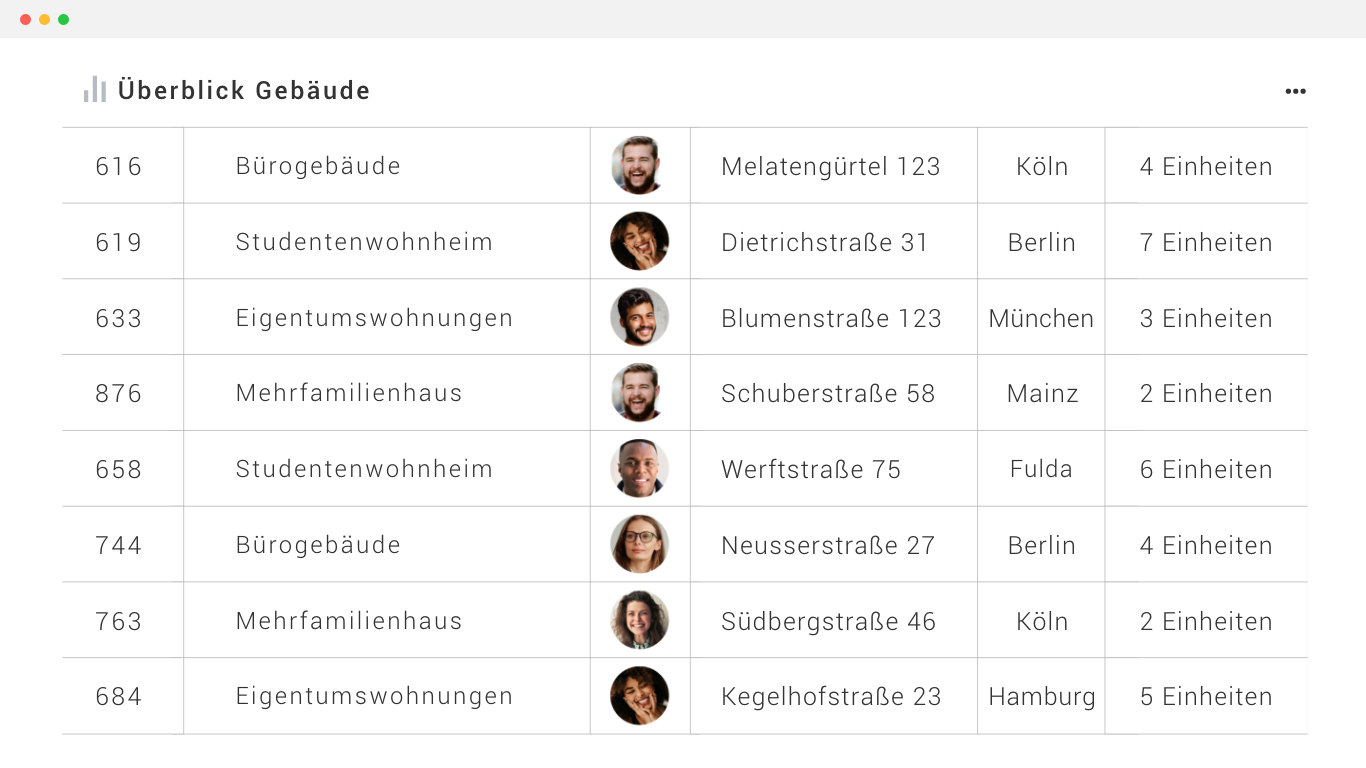
Task: Select the avatar beside Werftstraße 75
Action: click(639, 469)
